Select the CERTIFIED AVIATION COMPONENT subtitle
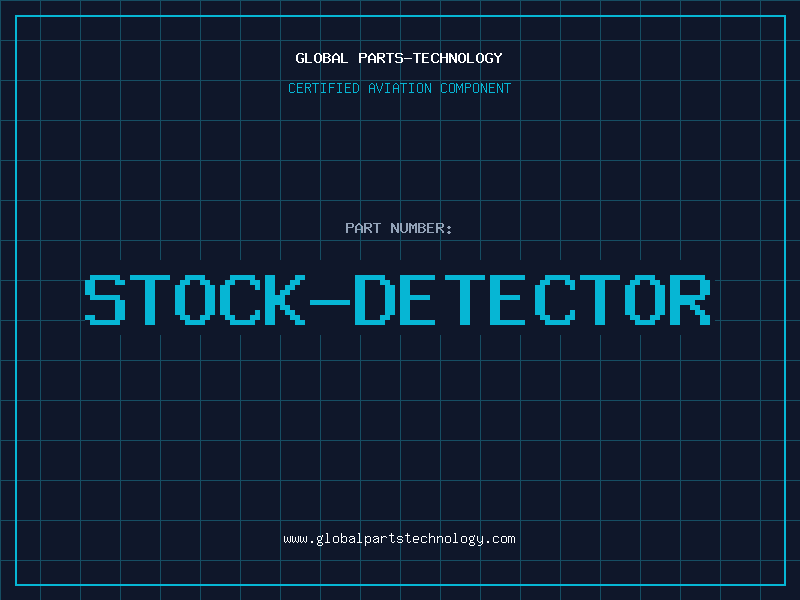The width and height of the screenshot is (800, 600). tap(399, 88)
